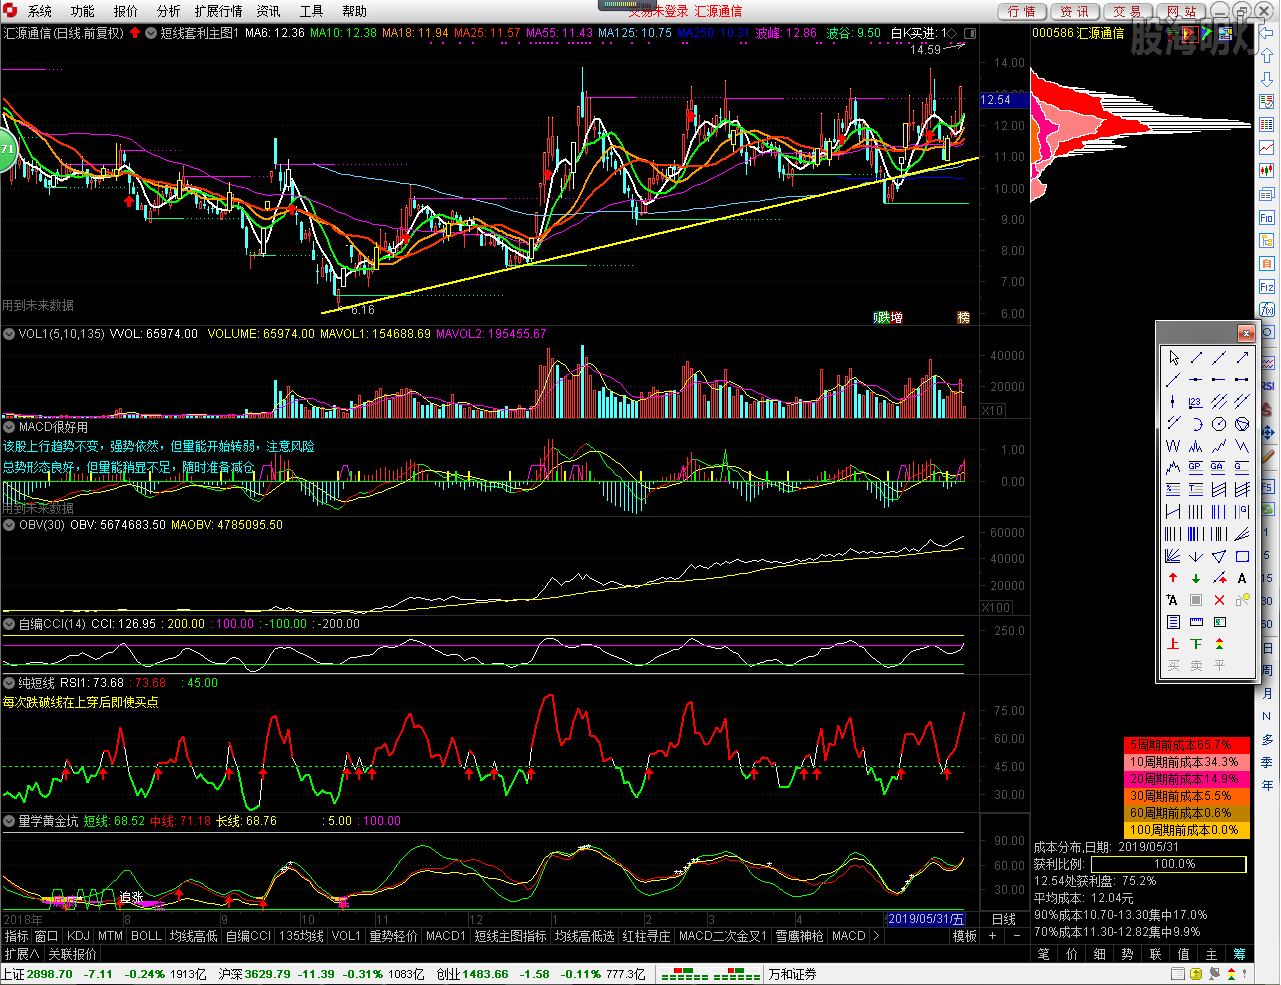Expand the OBV(30) panel dropdown

coord(9,525)
